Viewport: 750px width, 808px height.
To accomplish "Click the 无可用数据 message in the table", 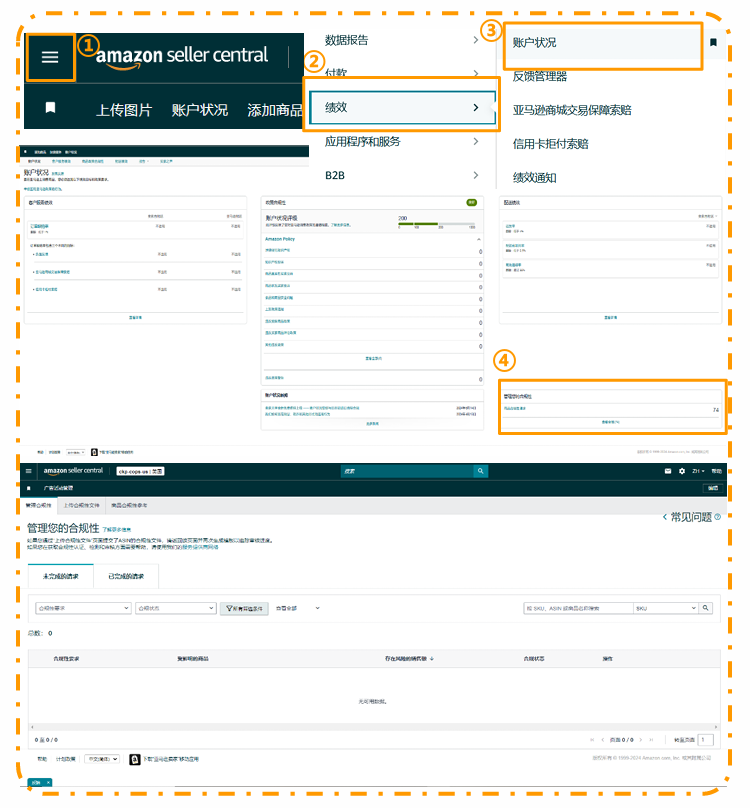I will [373, 701].
